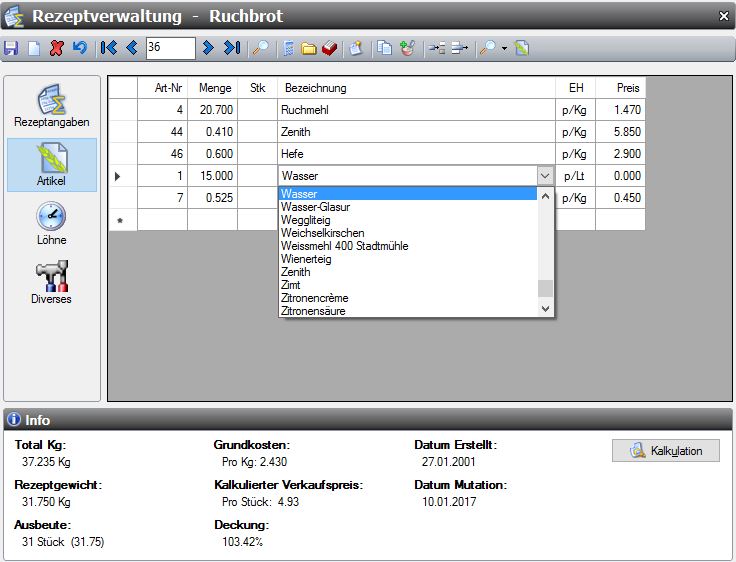Click the record number field showing 36
The width and height of the screenshot is (736, 562).
(169, 47)
